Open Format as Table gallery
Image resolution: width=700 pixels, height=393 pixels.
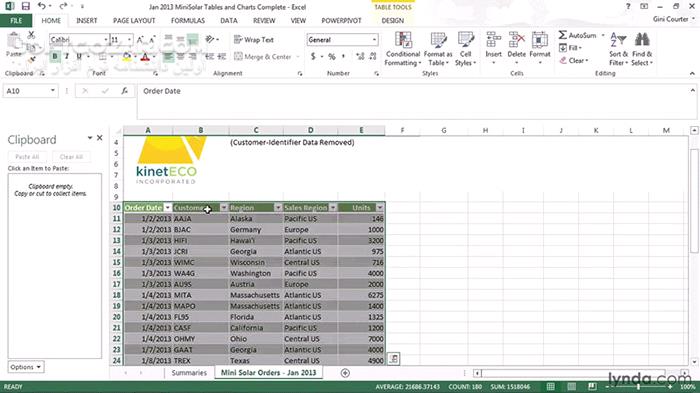(x=438, y=49)
